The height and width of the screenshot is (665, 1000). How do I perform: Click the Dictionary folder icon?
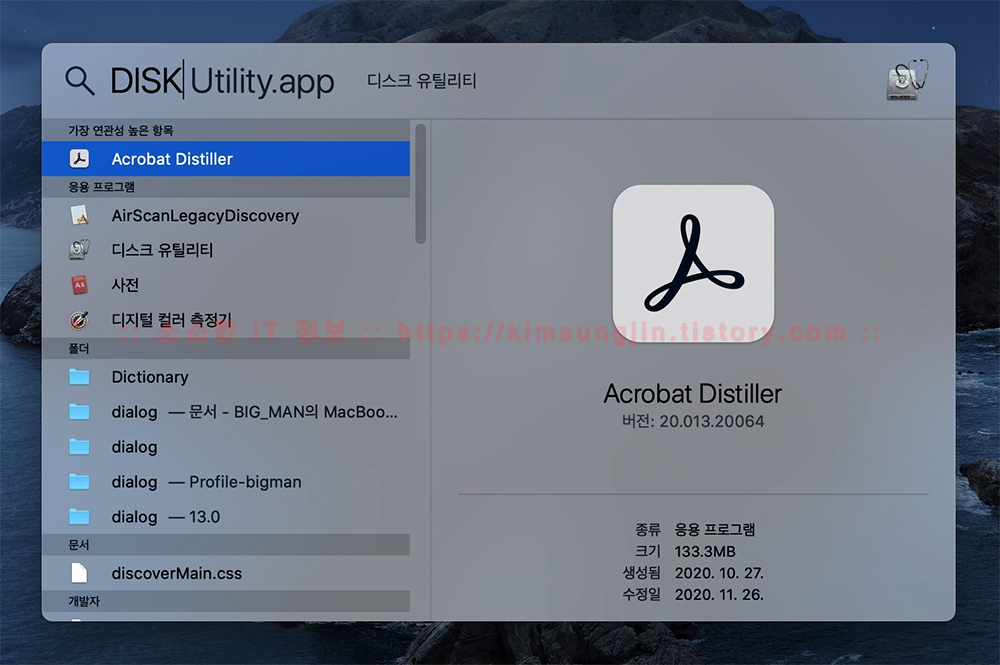[x=80, y=377]
